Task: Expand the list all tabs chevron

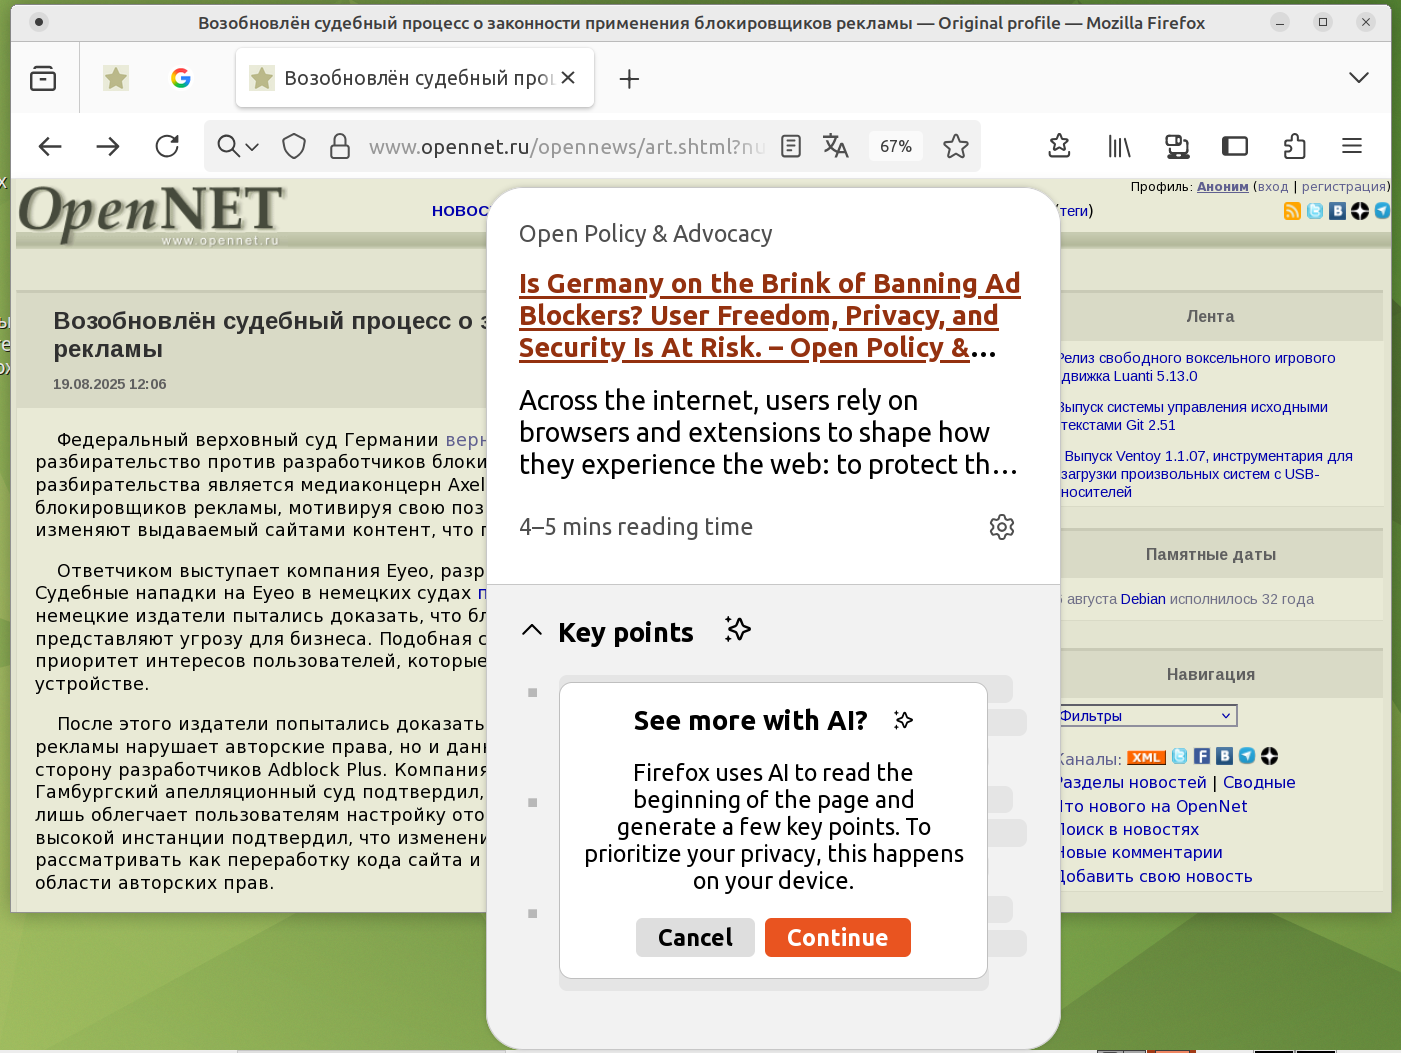Action: [x=1358, y=78]
